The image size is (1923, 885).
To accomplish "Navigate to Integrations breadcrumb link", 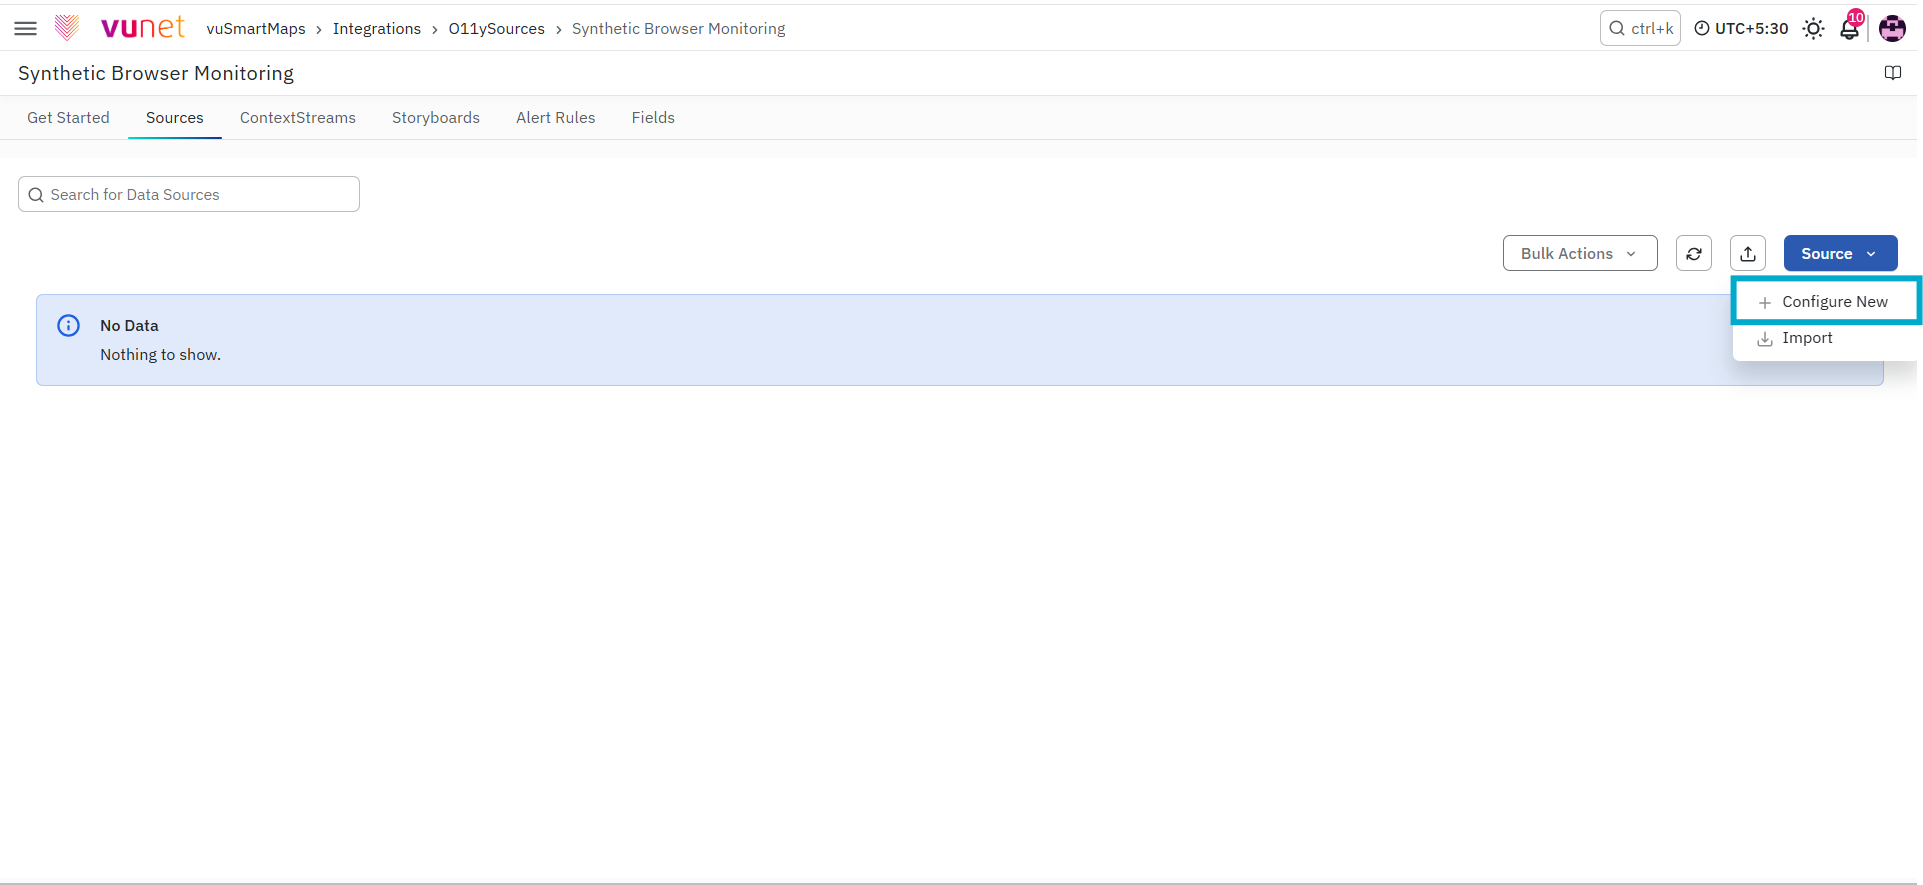I will click(x=377, y=29).
